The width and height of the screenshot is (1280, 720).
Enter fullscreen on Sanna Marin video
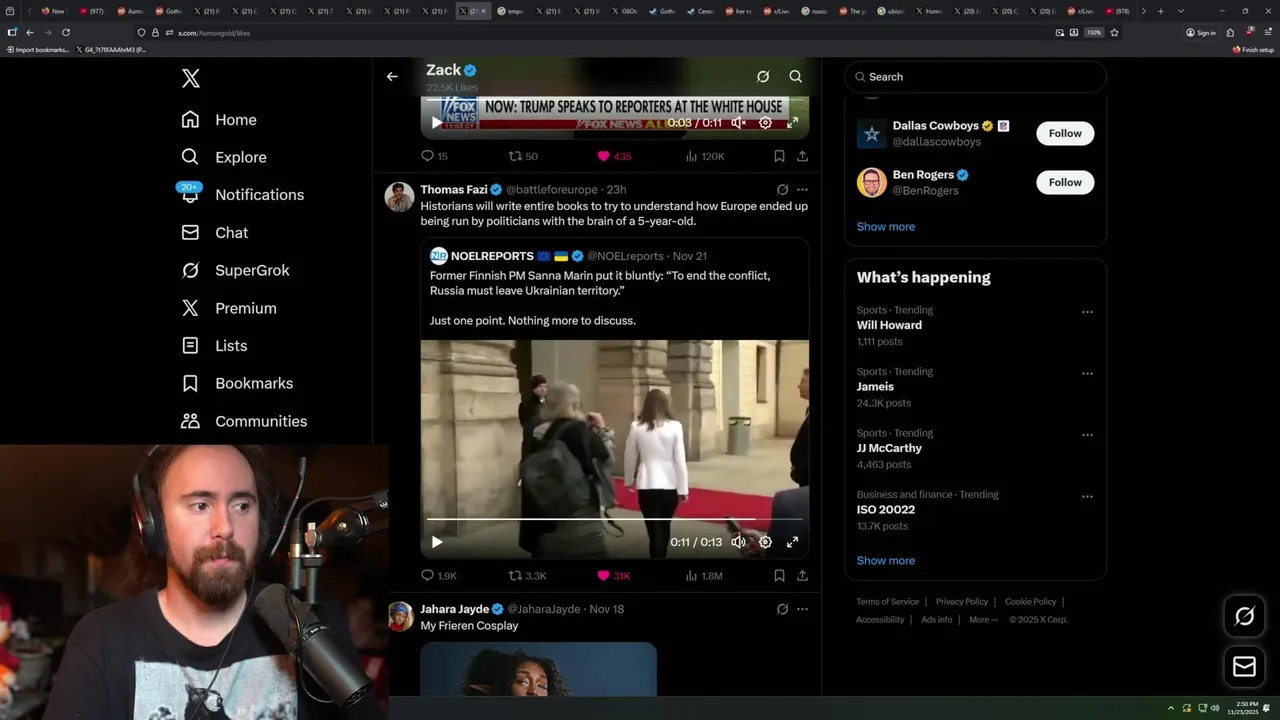792,542
